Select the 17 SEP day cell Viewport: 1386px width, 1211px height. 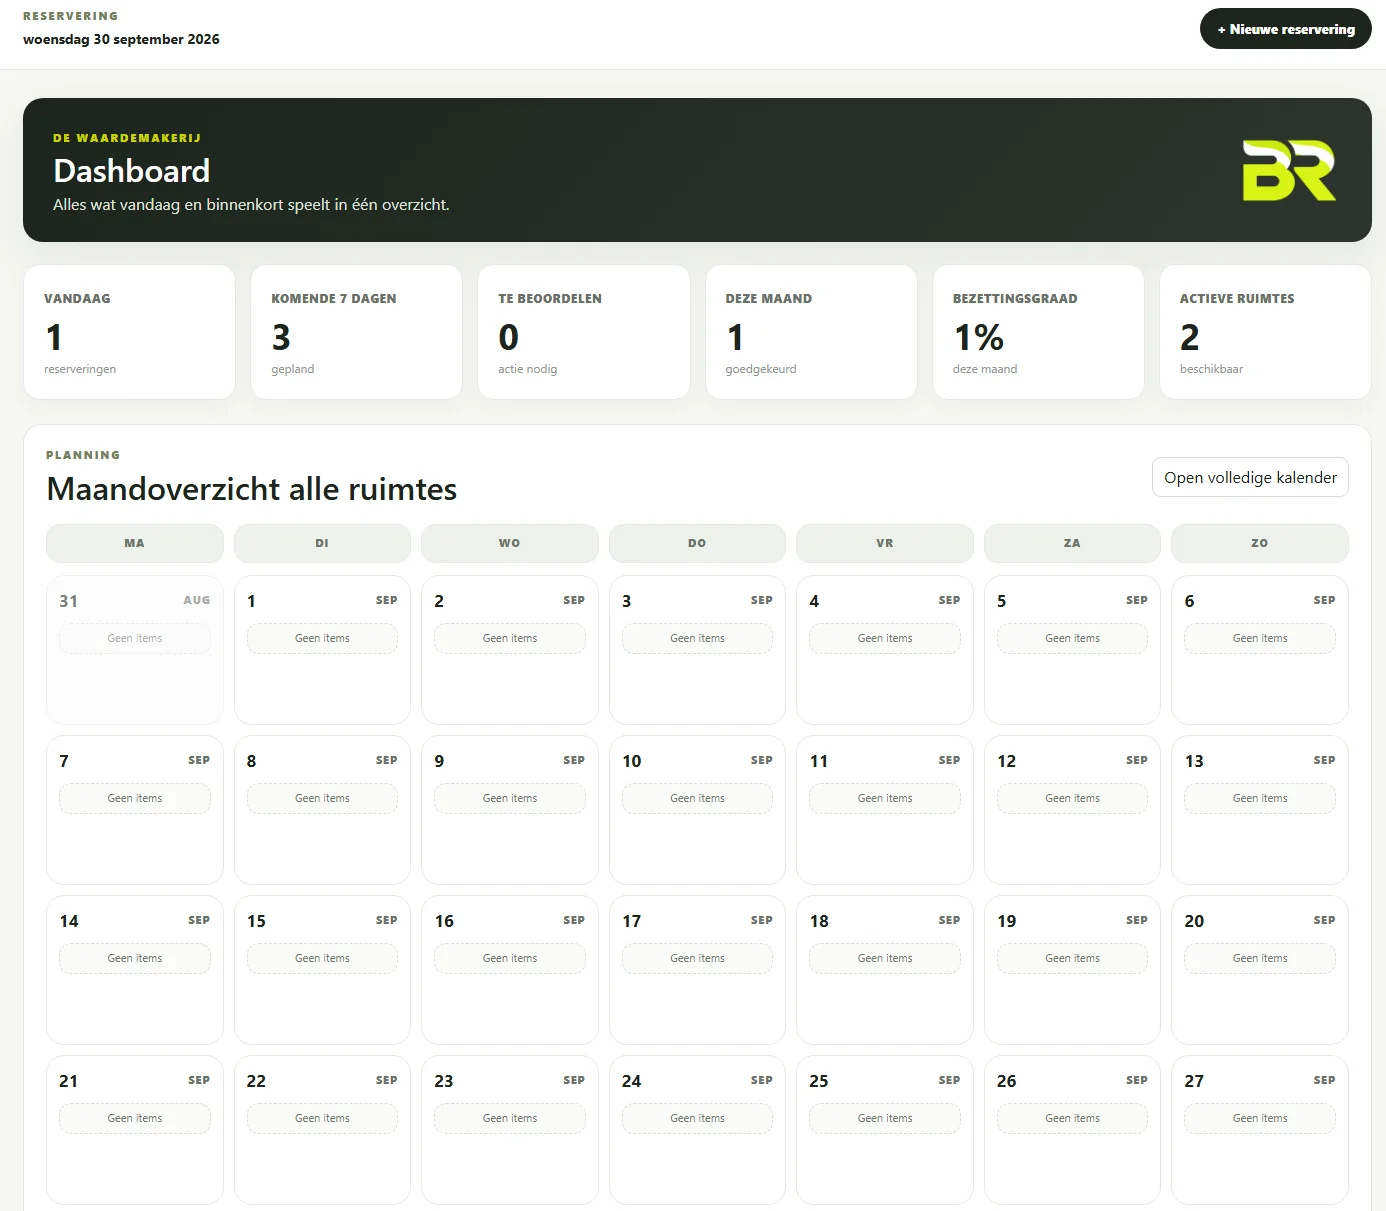coord(697,970)
